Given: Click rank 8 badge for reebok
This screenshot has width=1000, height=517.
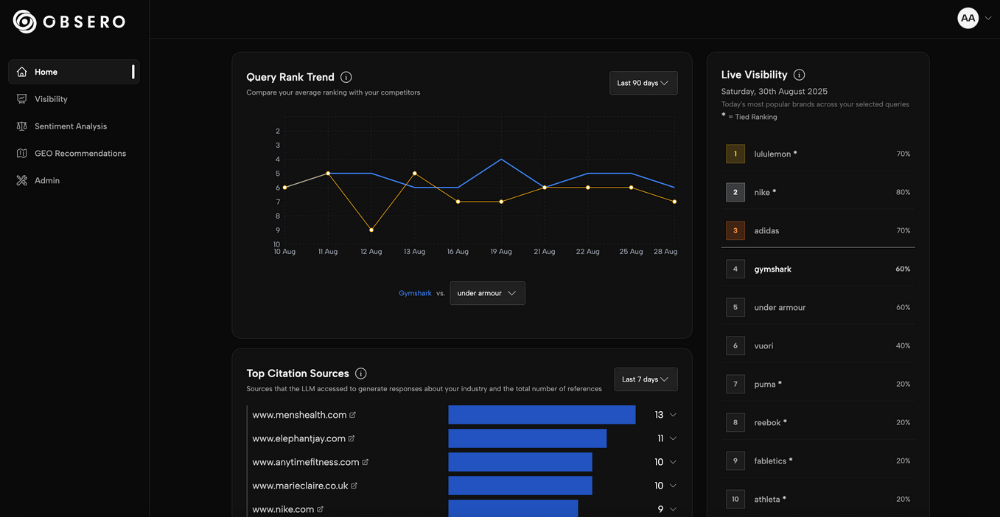Looking at the screenshot, I should coord(735,423).
